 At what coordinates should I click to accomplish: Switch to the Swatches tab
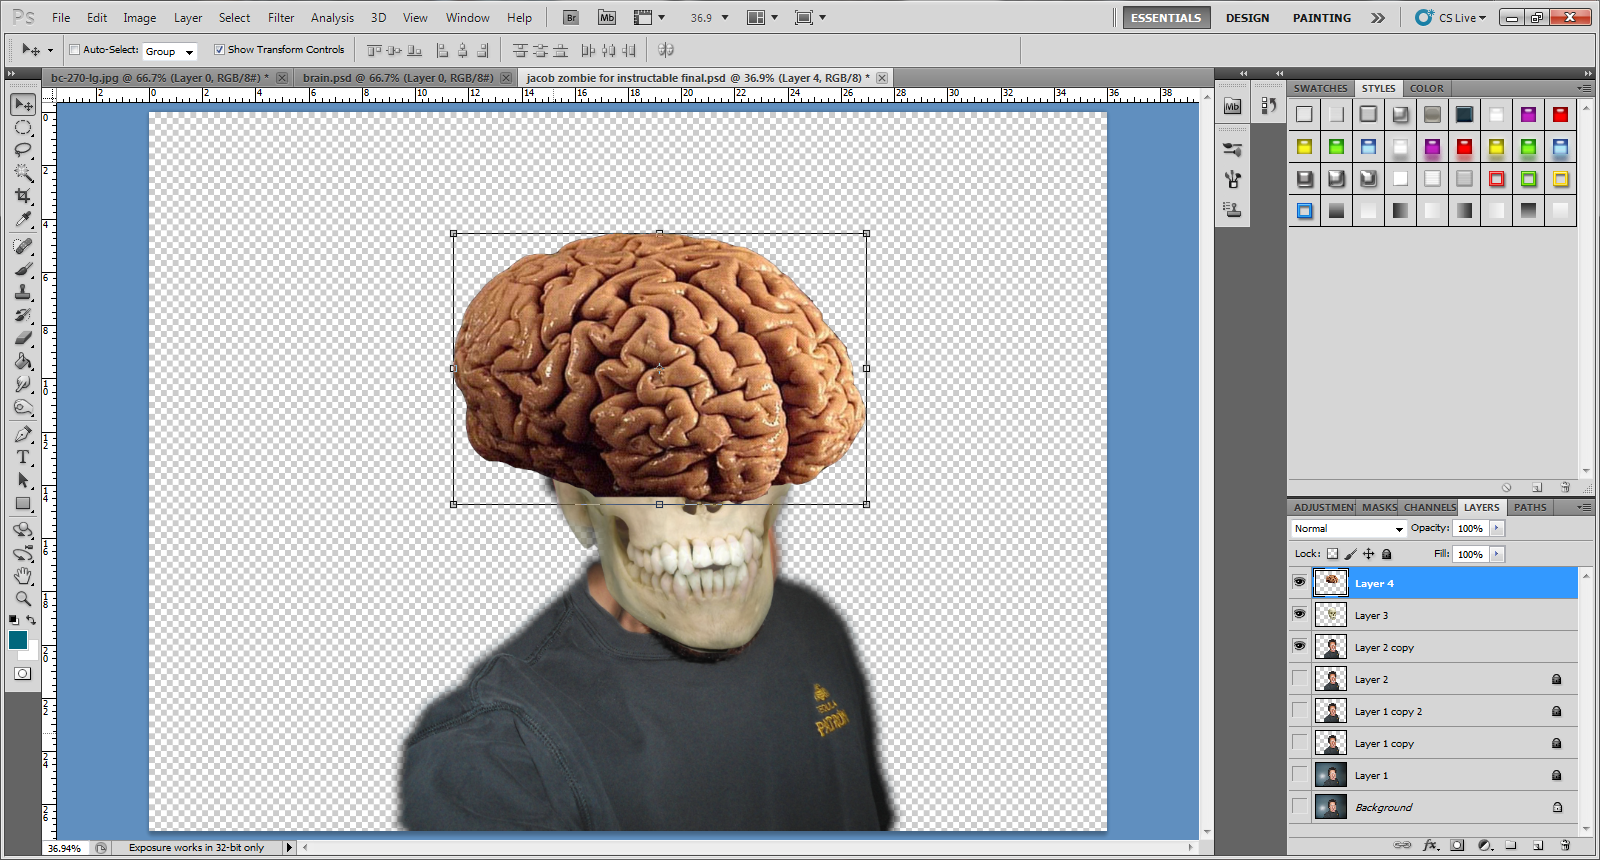point(1320,88)
